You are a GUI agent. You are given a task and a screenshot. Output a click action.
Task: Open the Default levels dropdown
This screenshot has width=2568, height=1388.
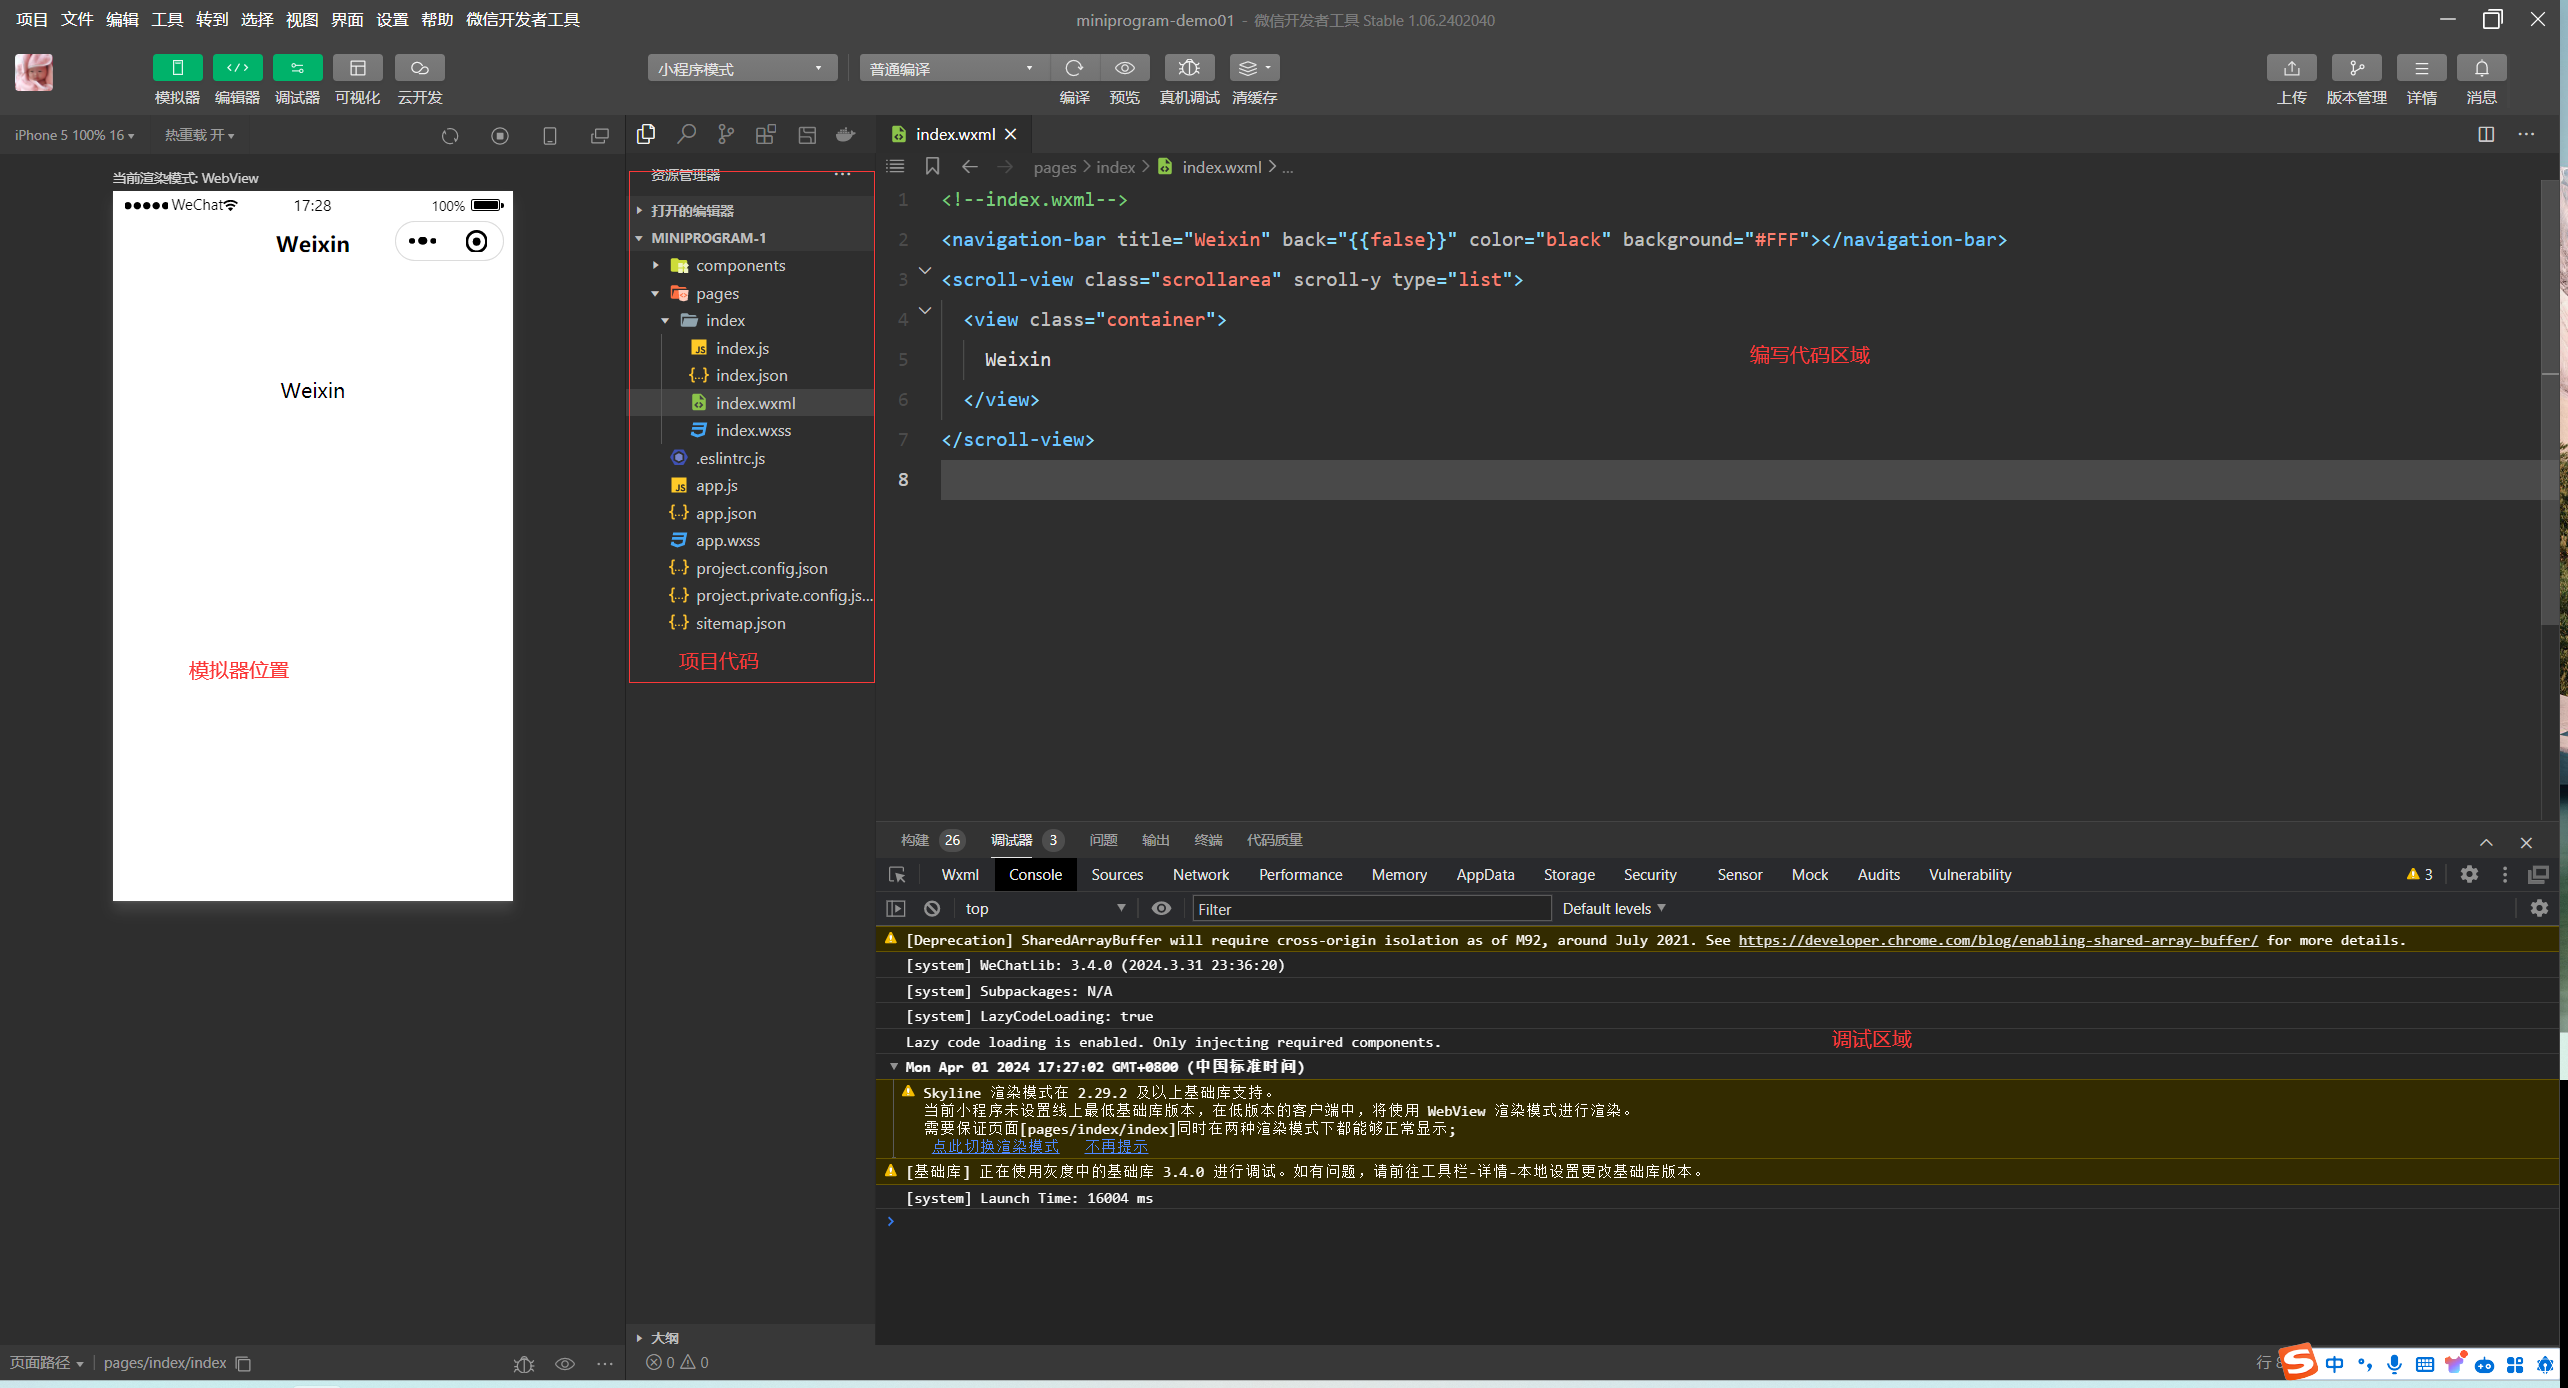point(1613,908)
